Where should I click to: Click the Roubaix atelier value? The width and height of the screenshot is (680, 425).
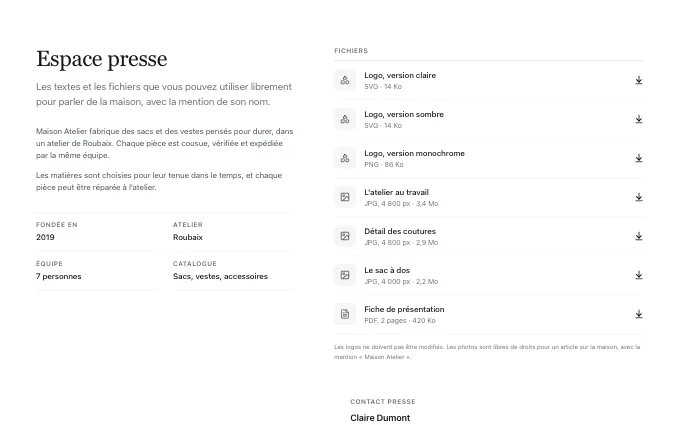(x=188, y=237)
